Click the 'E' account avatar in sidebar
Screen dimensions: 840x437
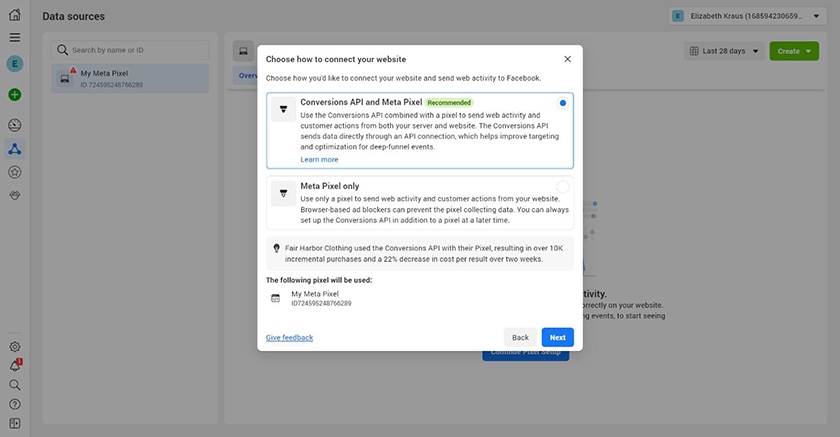tap(14, 64)
